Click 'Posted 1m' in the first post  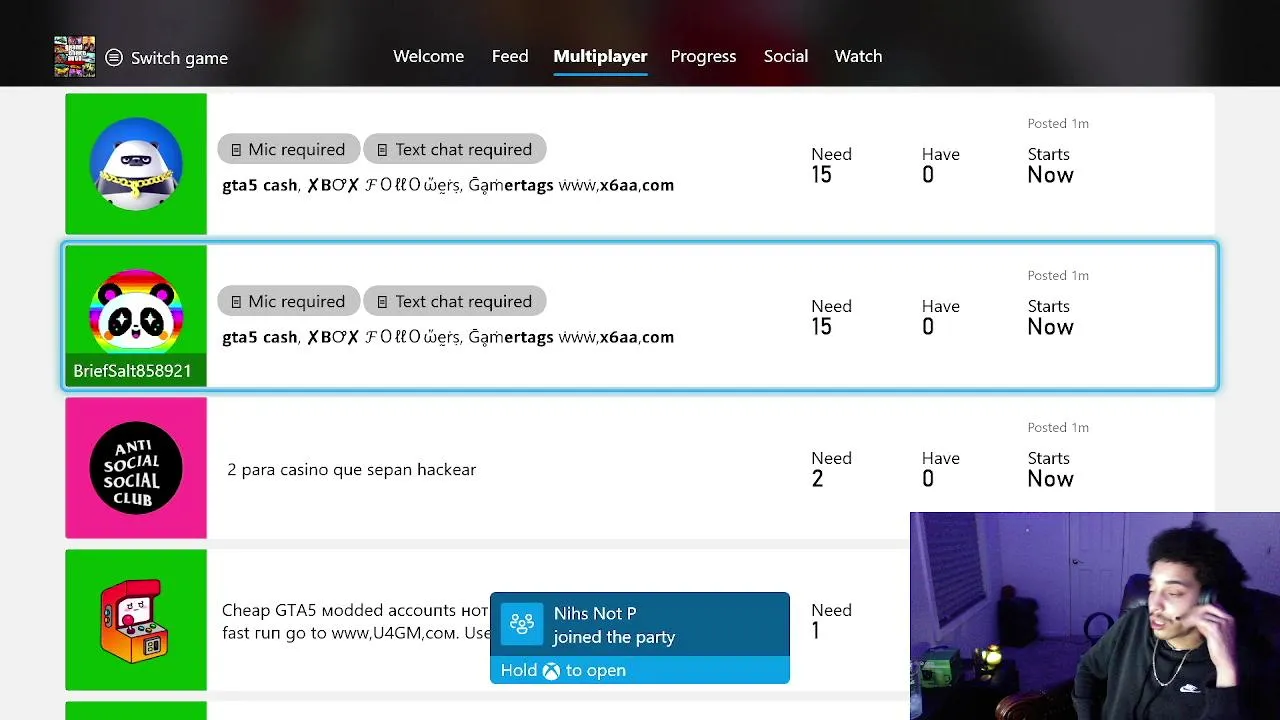tap(1058, 123)
